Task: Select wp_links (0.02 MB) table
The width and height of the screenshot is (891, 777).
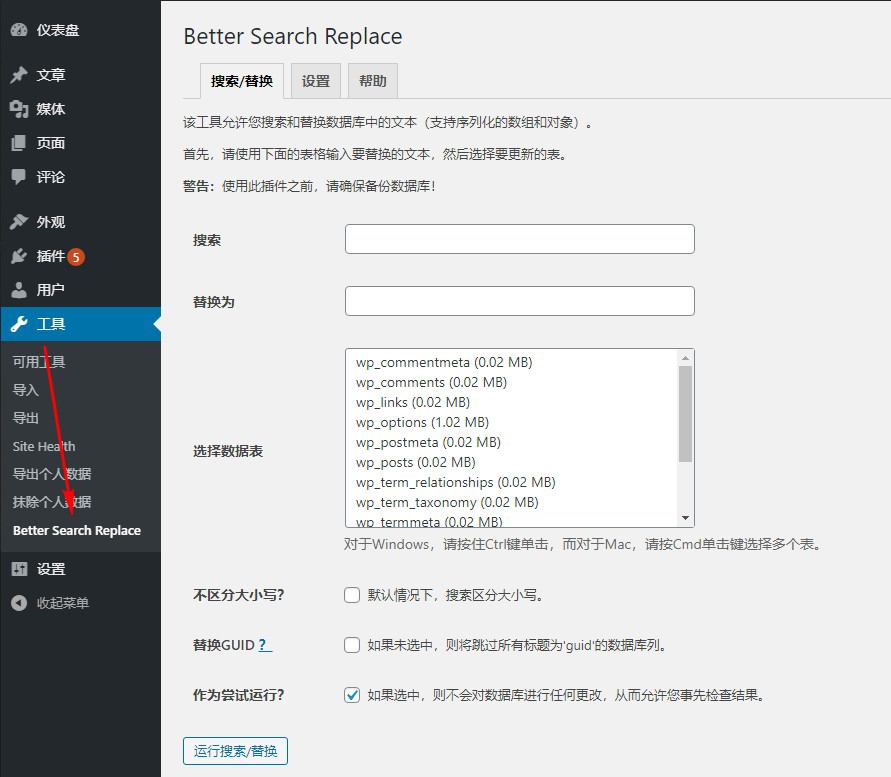Action: tap(413, 402)
